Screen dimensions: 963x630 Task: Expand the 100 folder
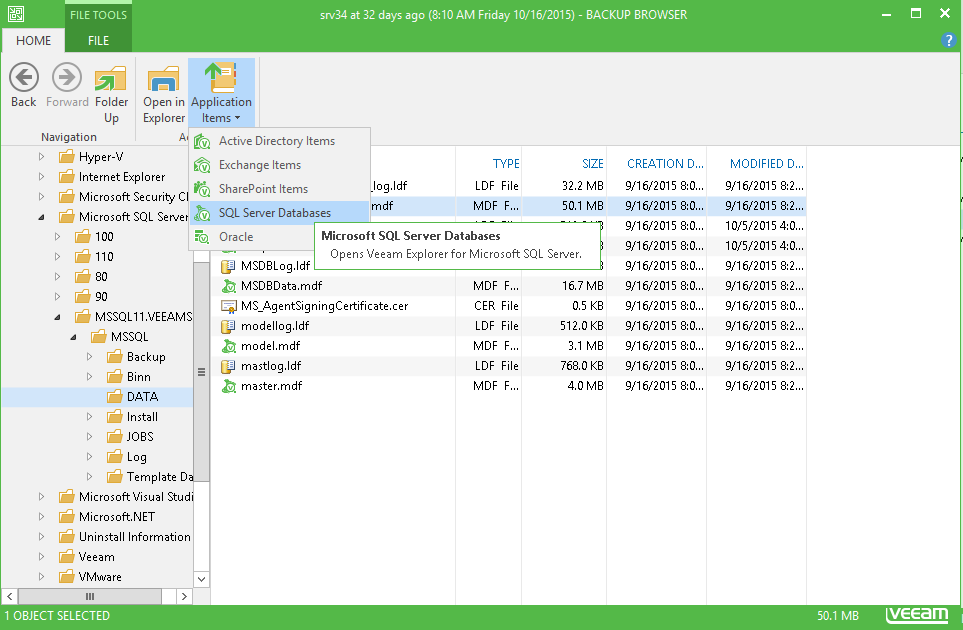click(57, 237)
